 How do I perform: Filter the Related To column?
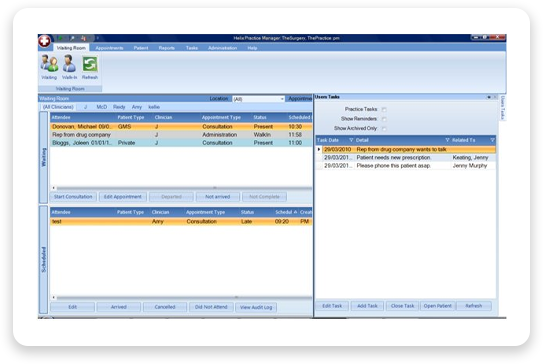(x=492, y=140)
